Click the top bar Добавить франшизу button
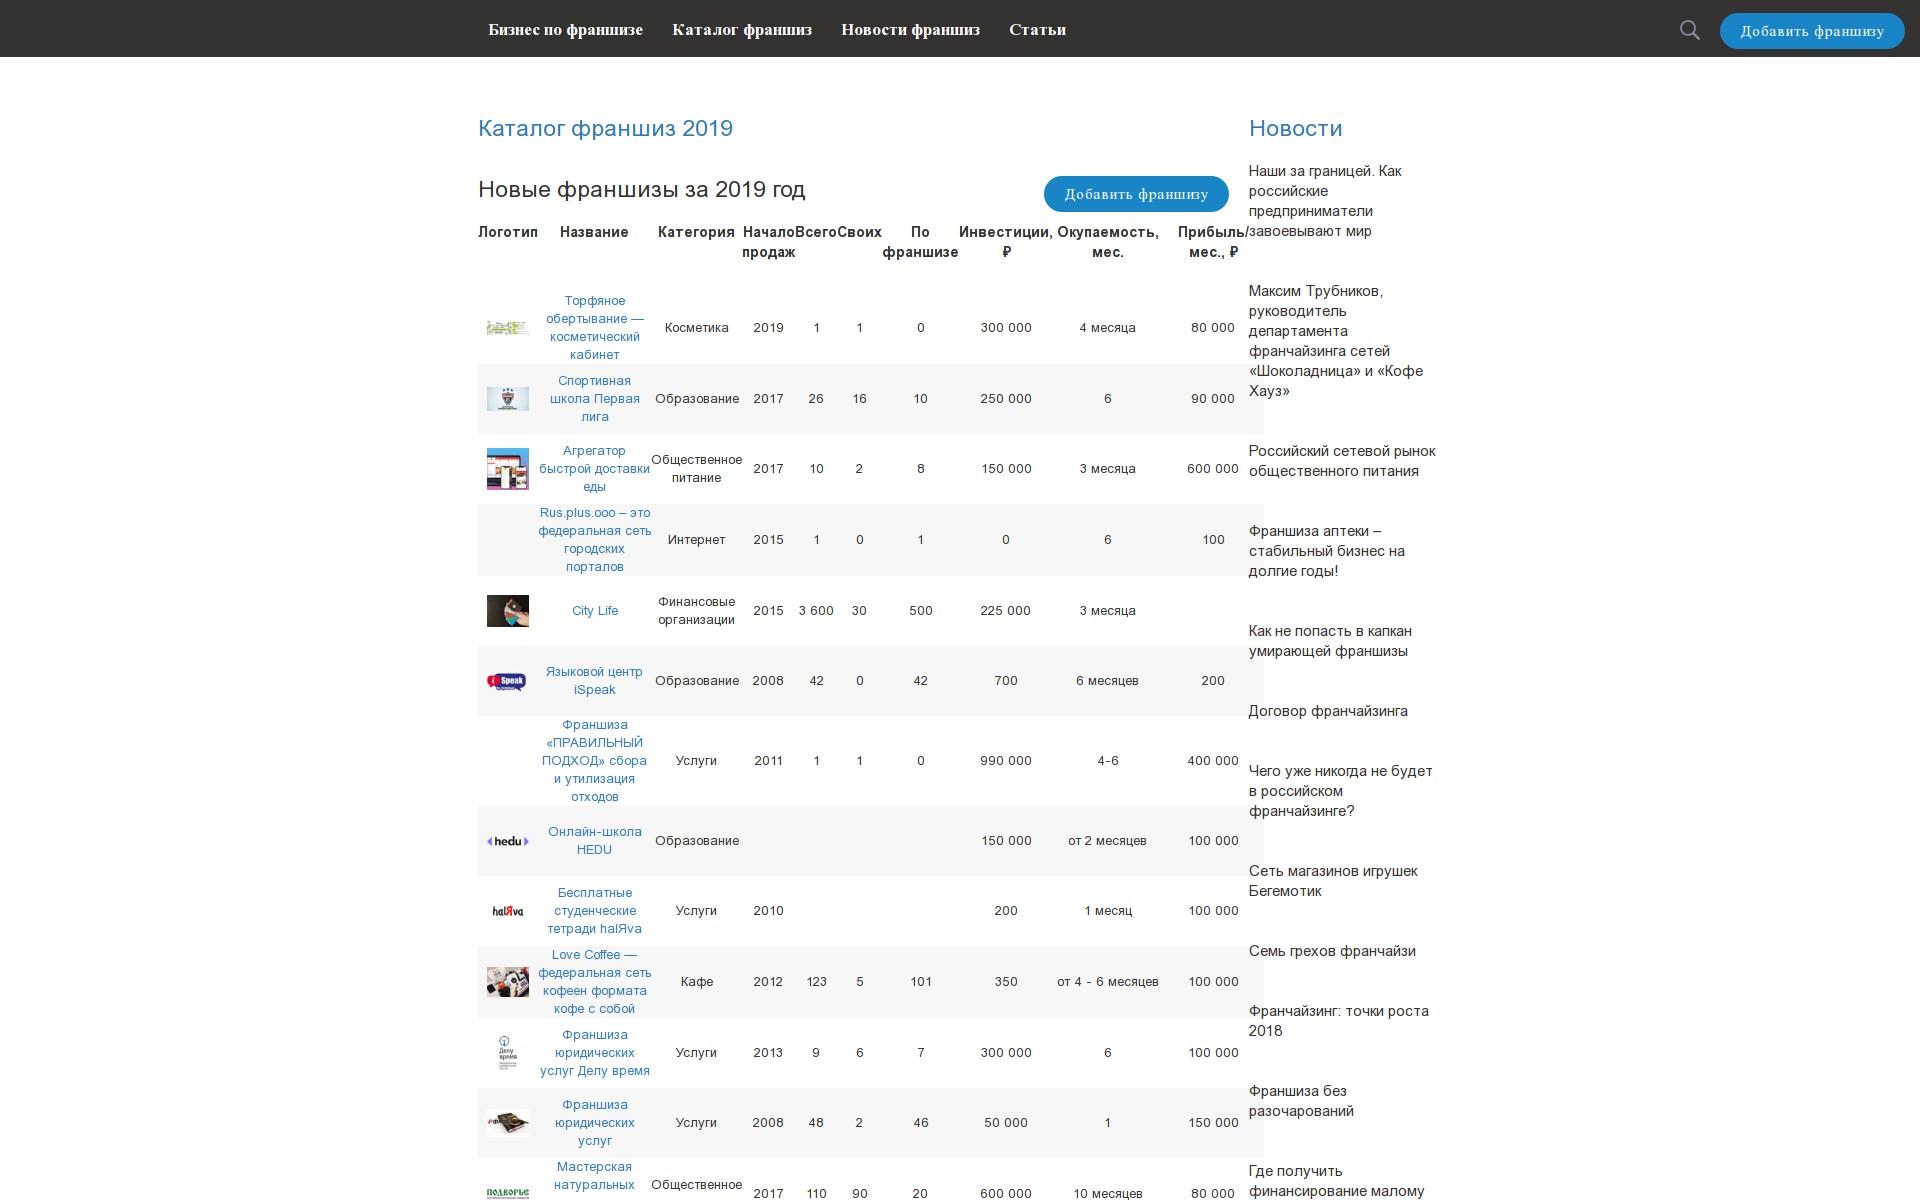1920x1200 pixels. pyautogui.click(x=1812, y=31)
